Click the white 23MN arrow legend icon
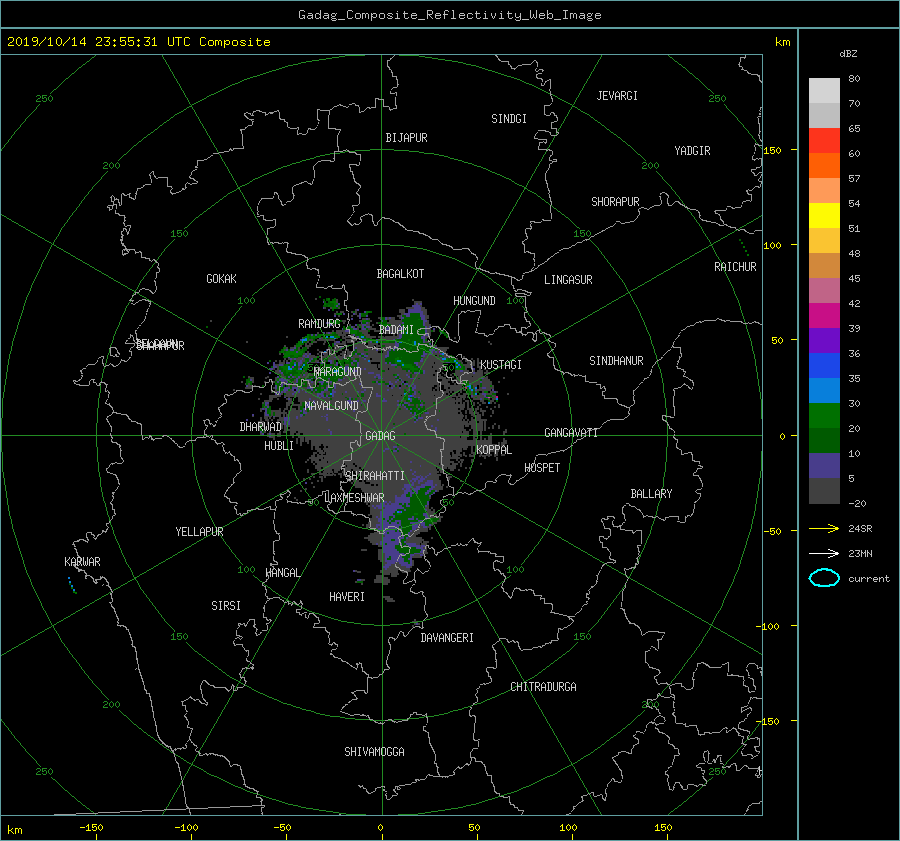The image size is (900, 841). coord(824,553)
